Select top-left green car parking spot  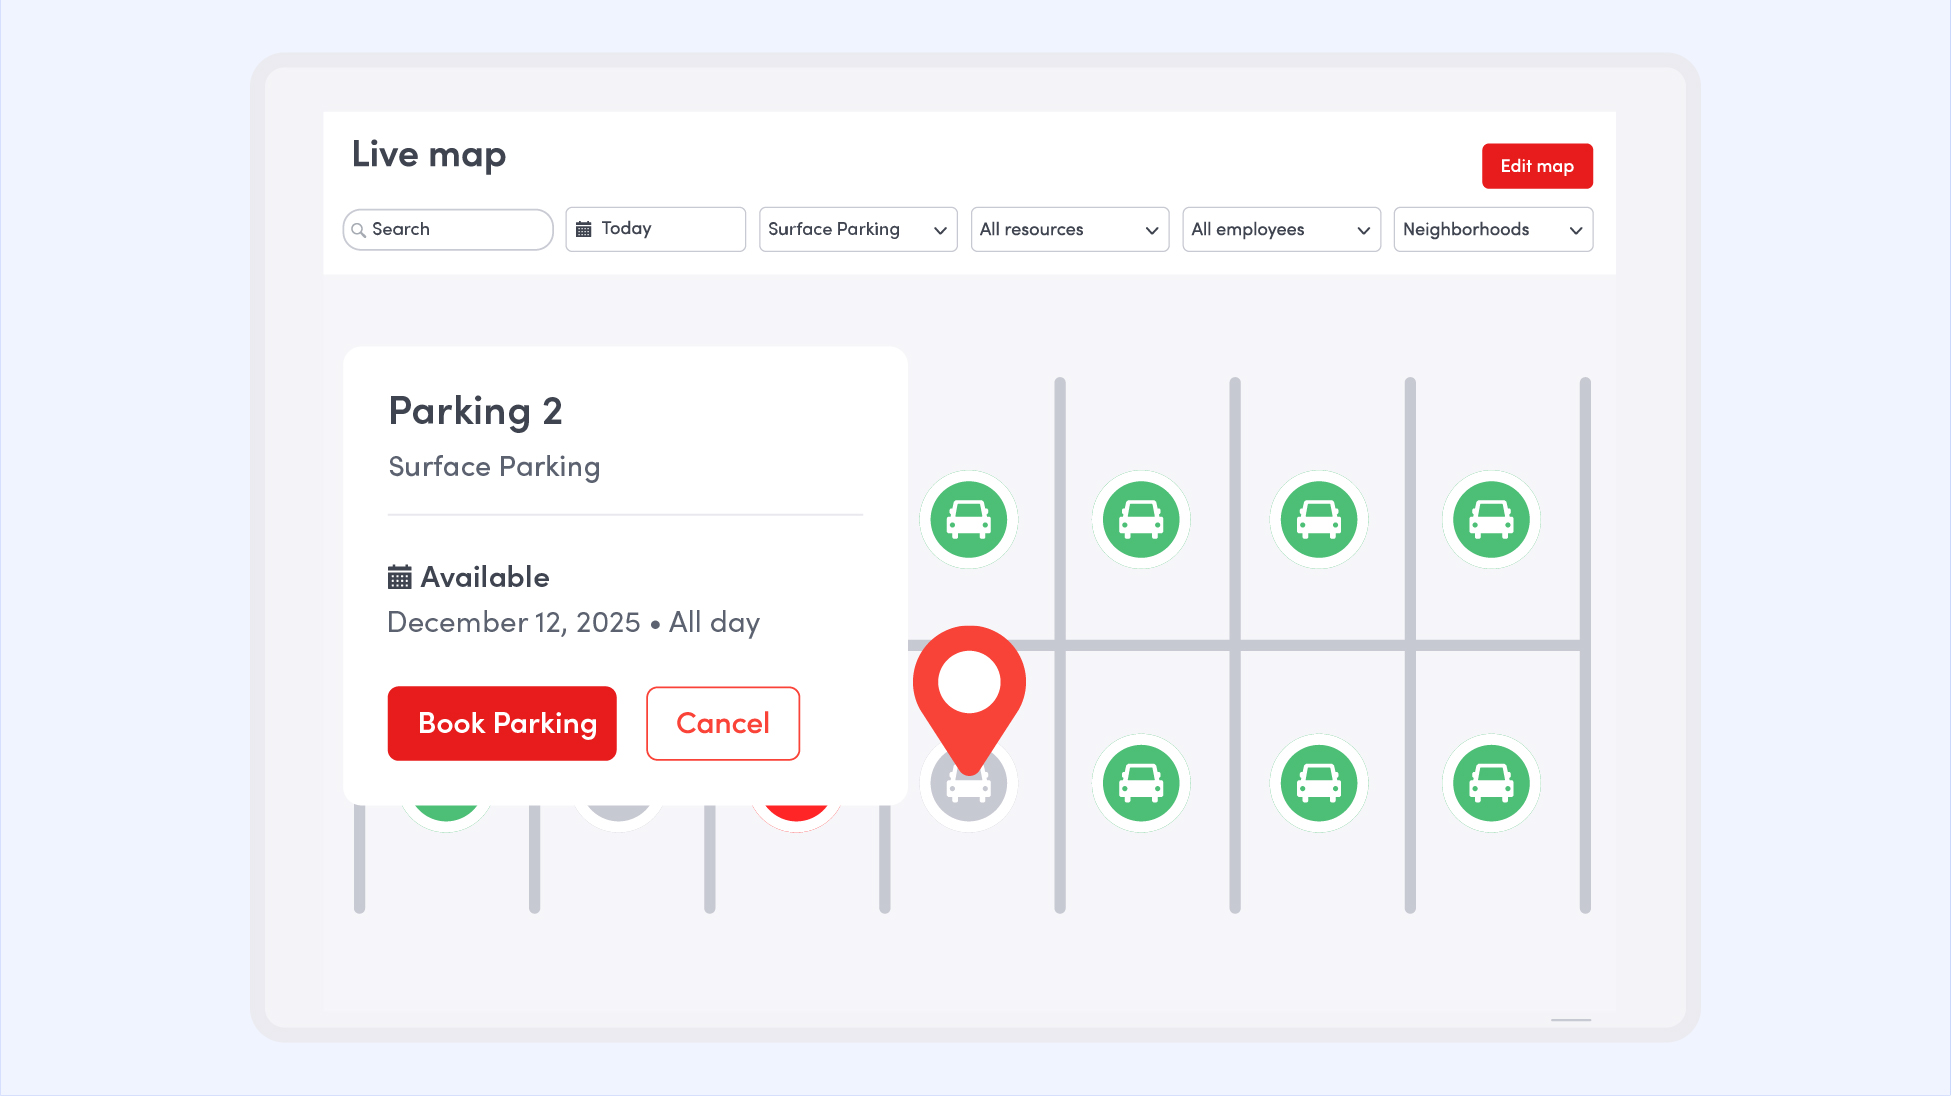(x=968, y=520)
